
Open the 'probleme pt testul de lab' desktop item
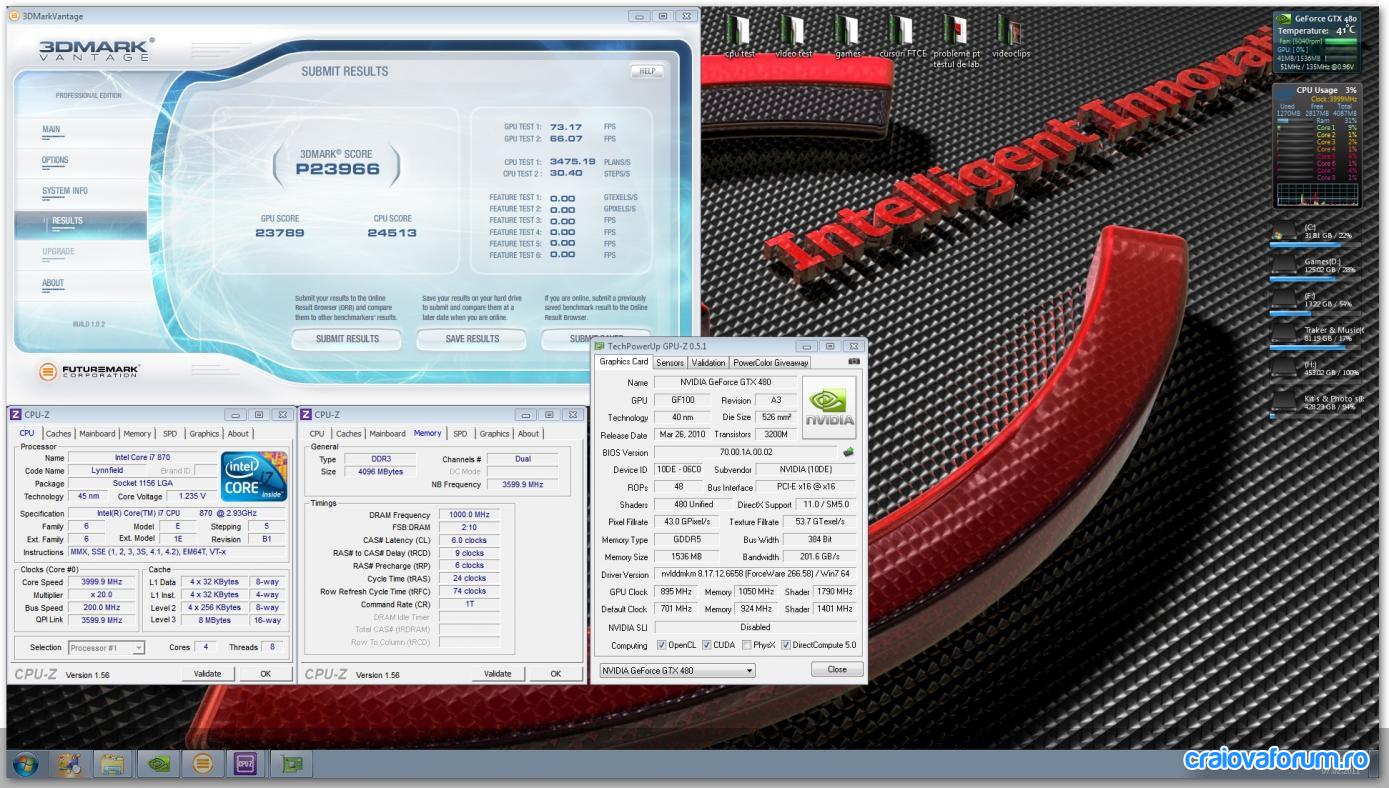coord(956,42)
